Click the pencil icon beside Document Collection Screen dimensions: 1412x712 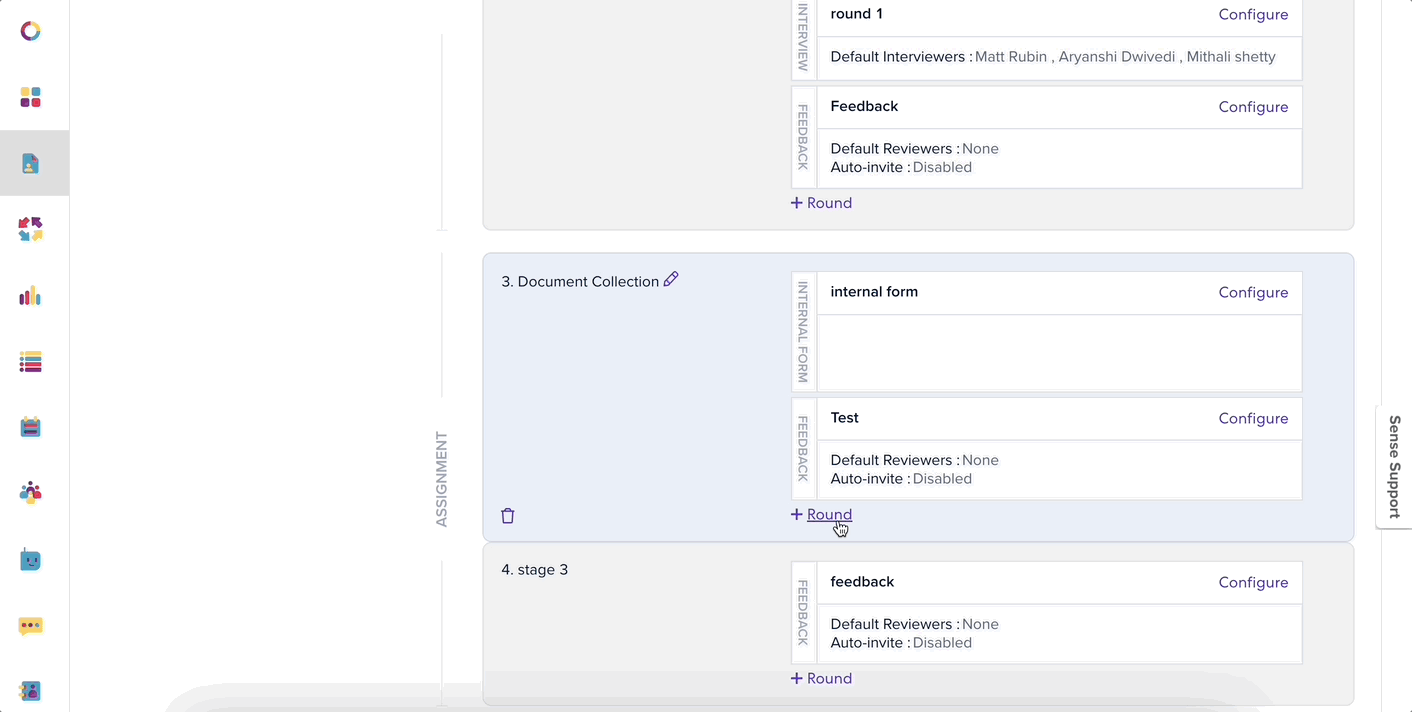[x=670, y=279]
